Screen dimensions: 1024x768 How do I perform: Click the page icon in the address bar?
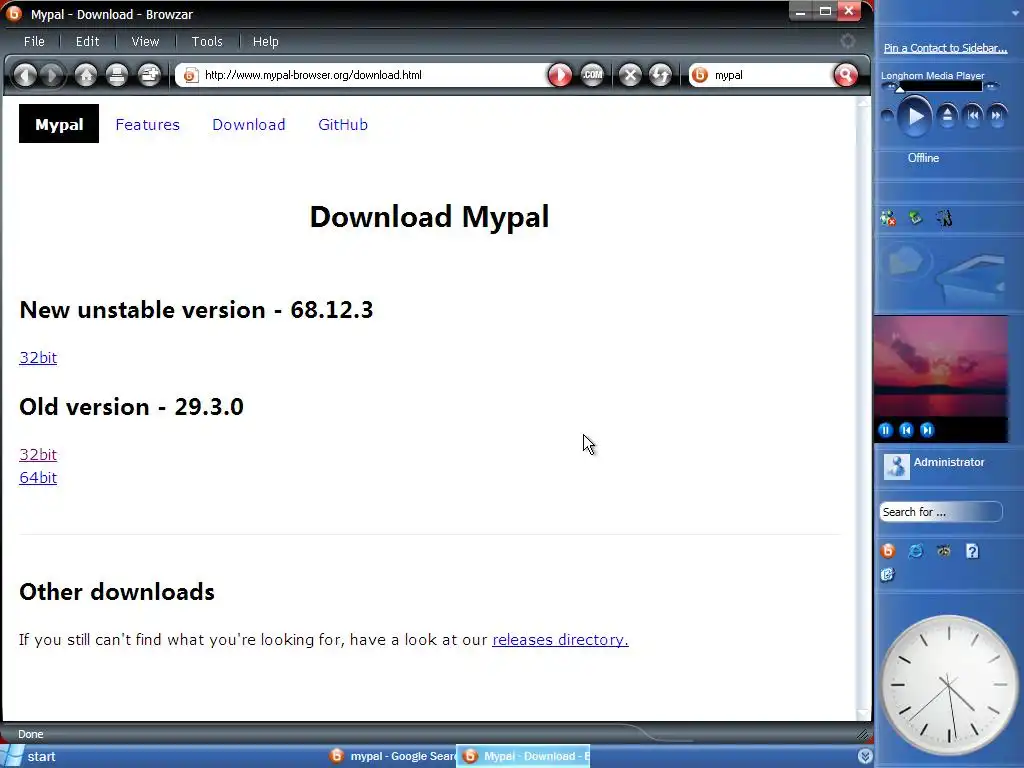point(190,75)
